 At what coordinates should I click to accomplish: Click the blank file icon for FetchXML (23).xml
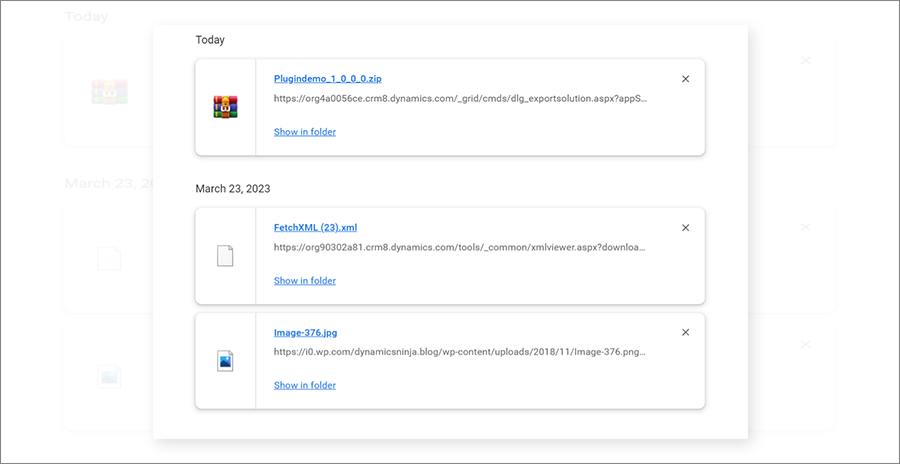click(x=225, y=256)
